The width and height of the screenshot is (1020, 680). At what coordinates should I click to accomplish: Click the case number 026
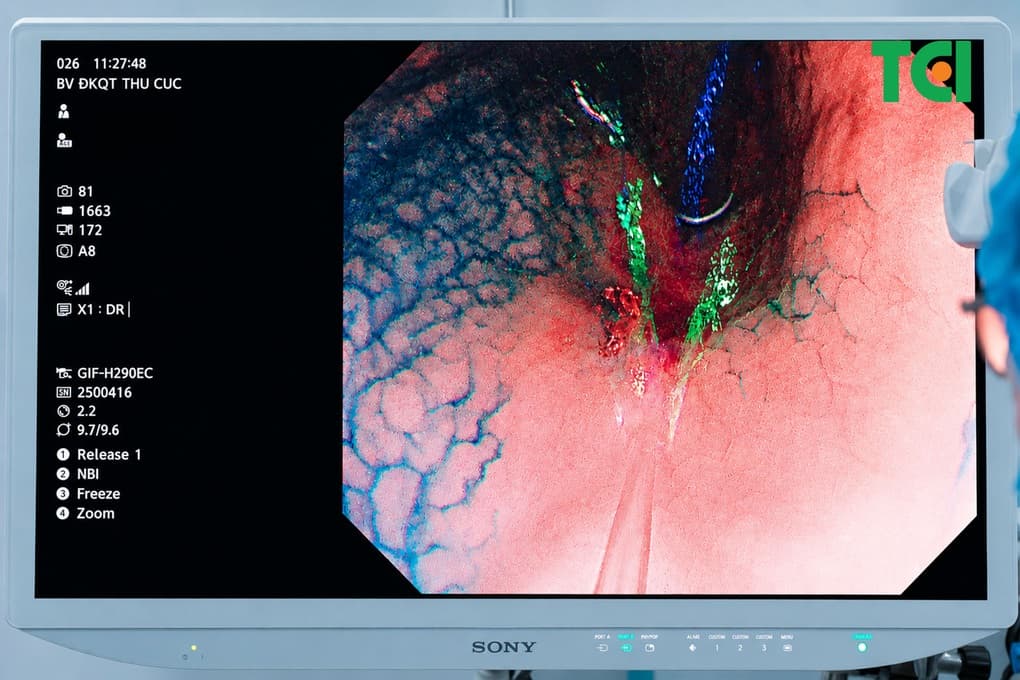click(68, 64)
